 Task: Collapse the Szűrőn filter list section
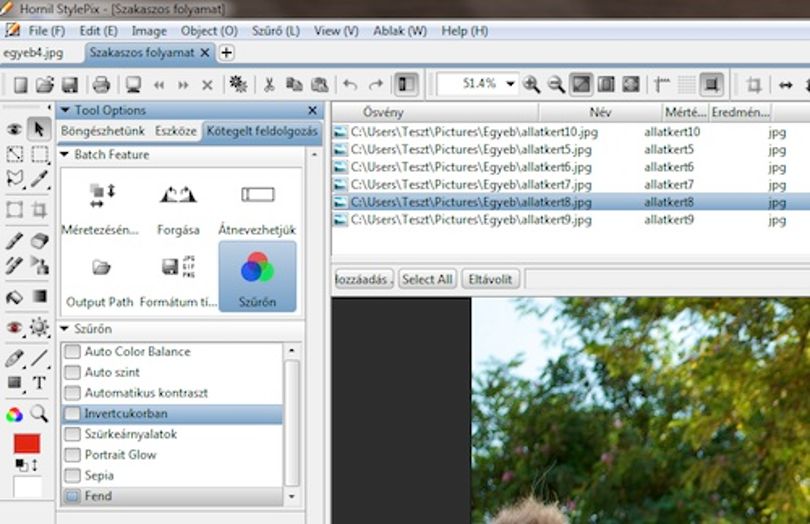(x=65, y=329)
